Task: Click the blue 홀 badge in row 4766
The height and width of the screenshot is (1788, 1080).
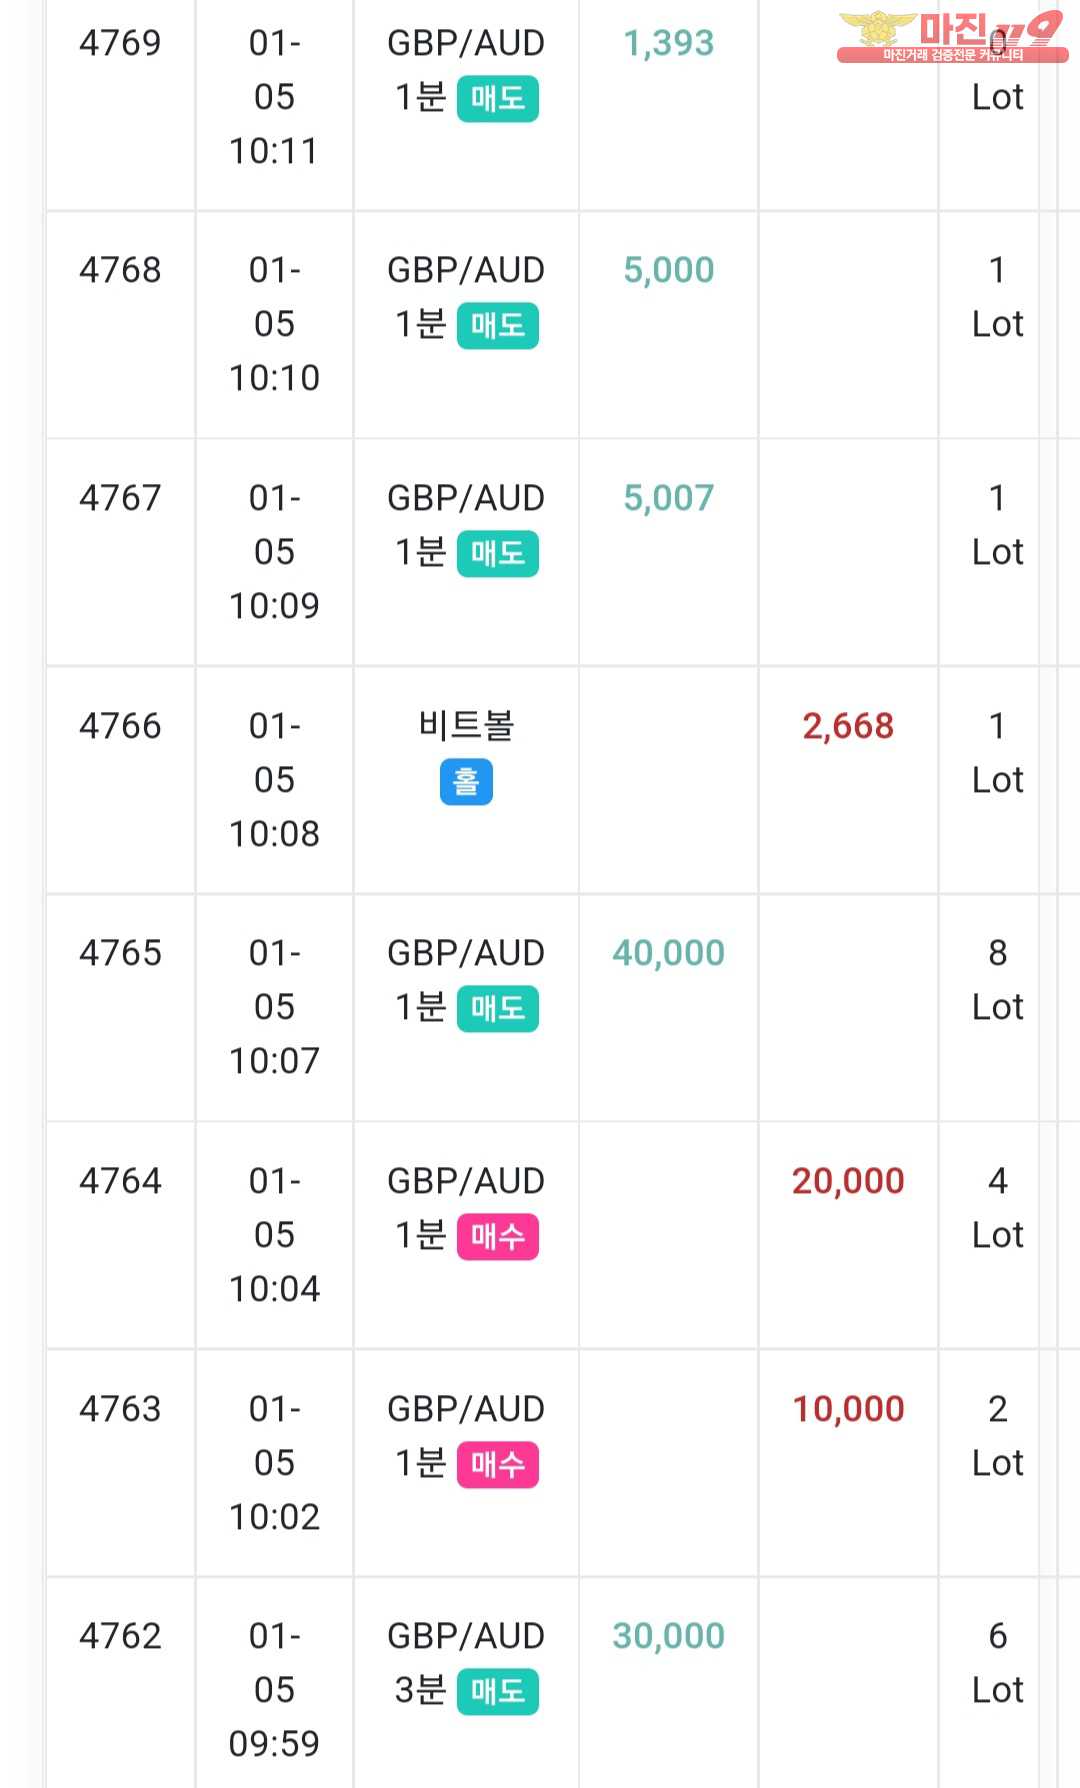Action: coord(466,782)
